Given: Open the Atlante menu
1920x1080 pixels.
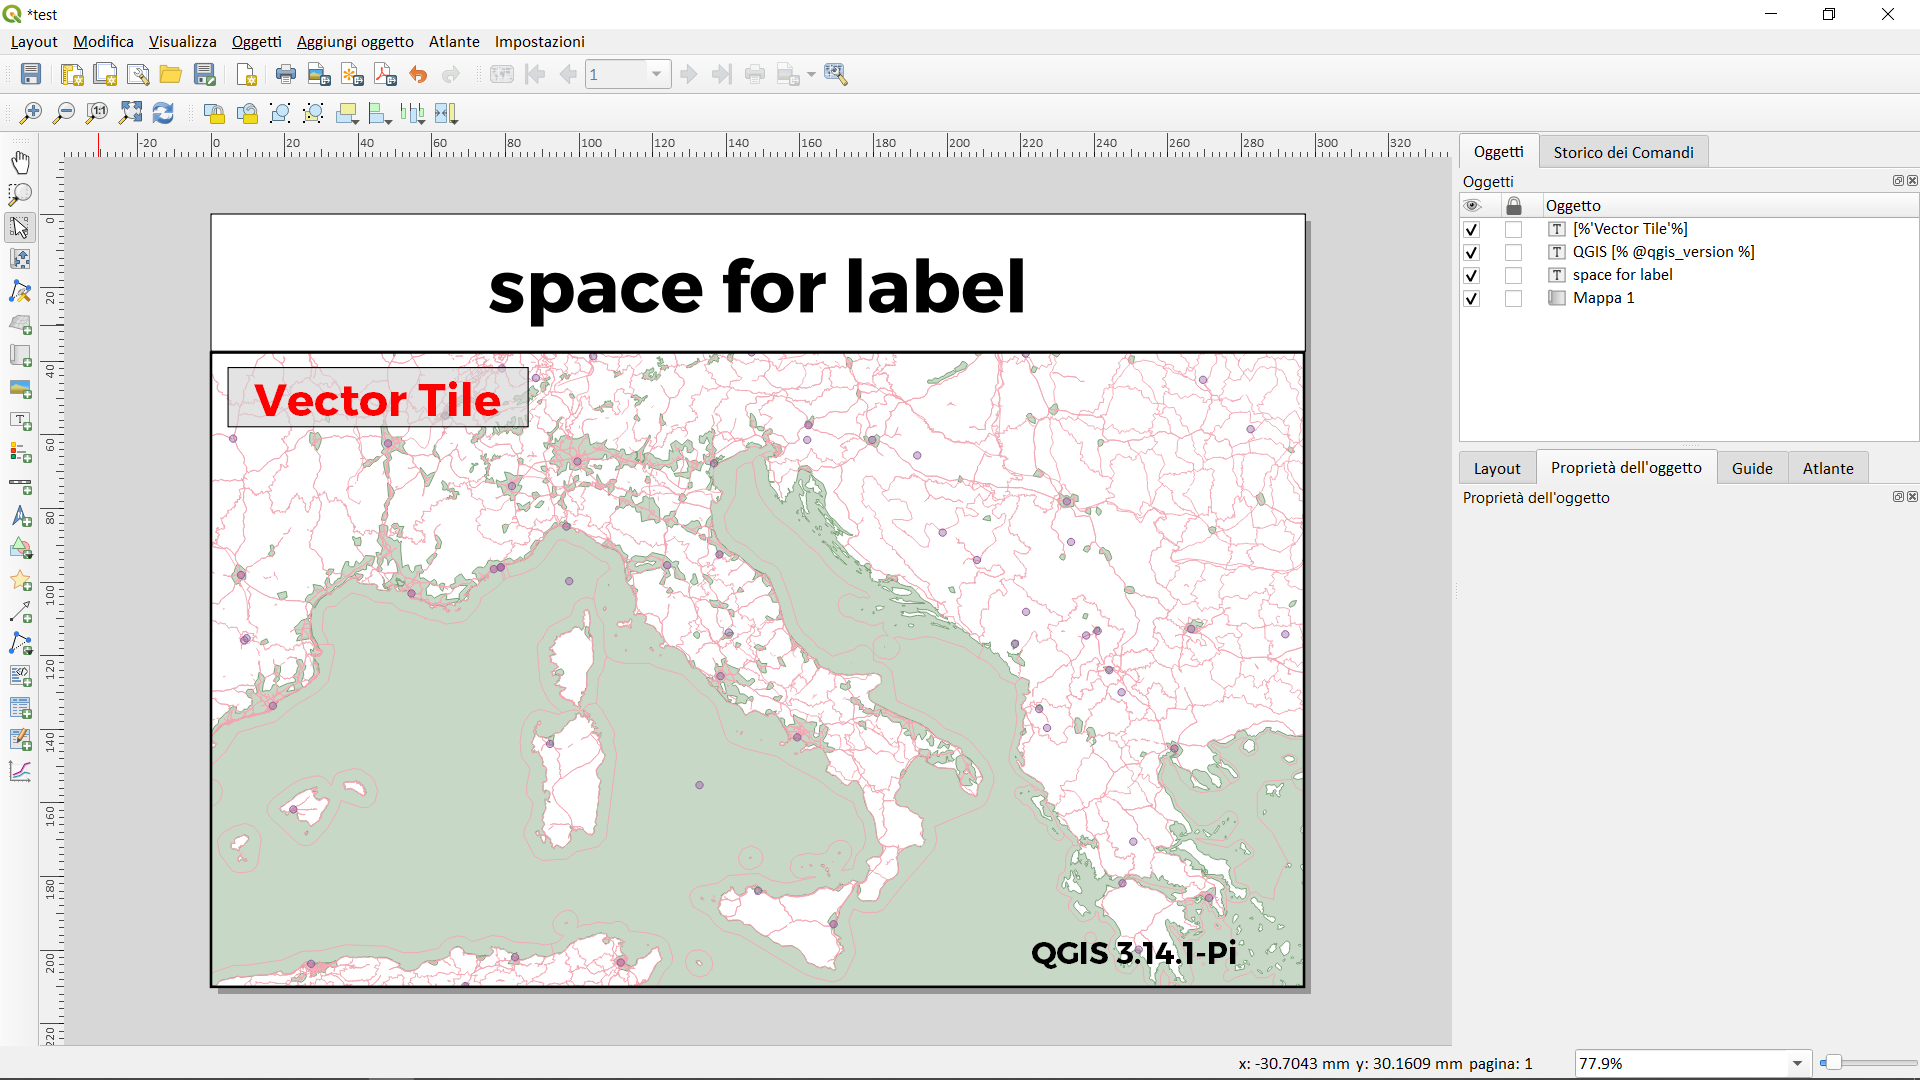Looking at the screenshot, I should point(453,42).
